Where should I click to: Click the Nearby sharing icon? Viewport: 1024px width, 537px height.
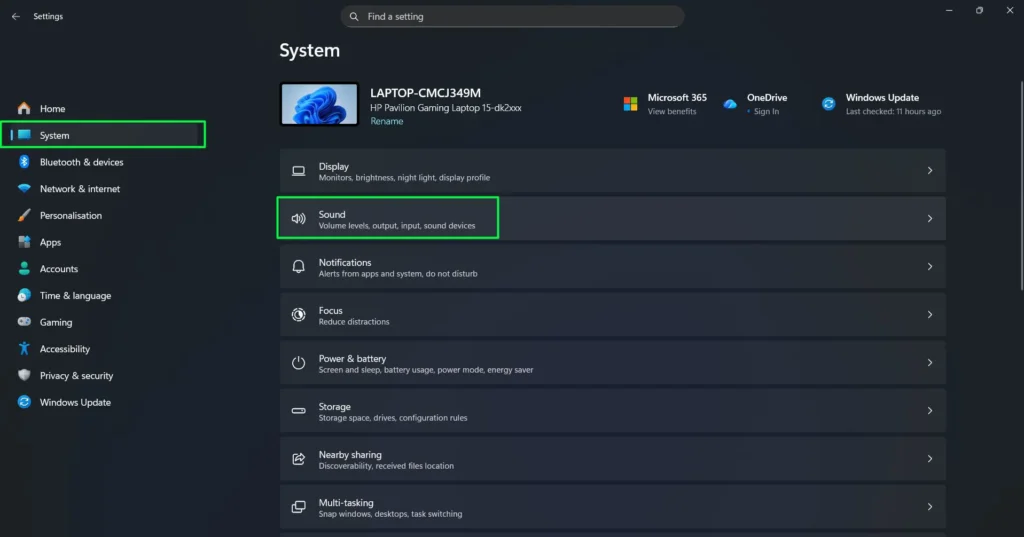(298, 459)
